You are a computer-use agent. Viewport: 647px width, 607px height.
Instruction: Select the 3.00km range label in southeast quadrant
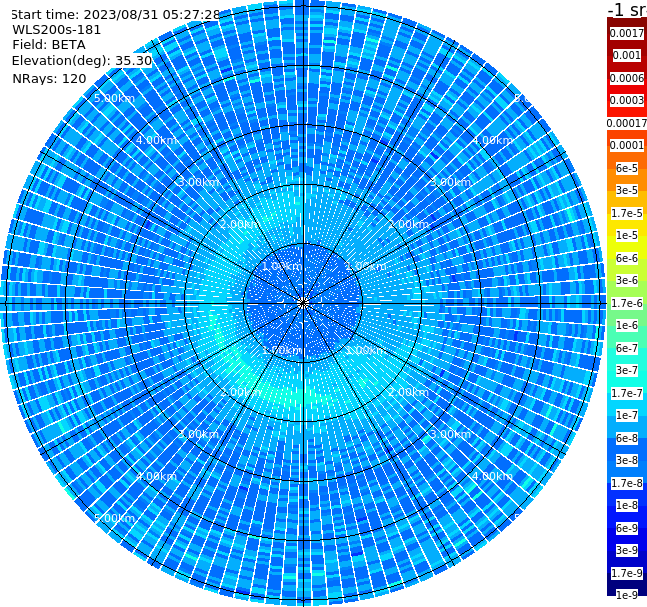point(450,434)
